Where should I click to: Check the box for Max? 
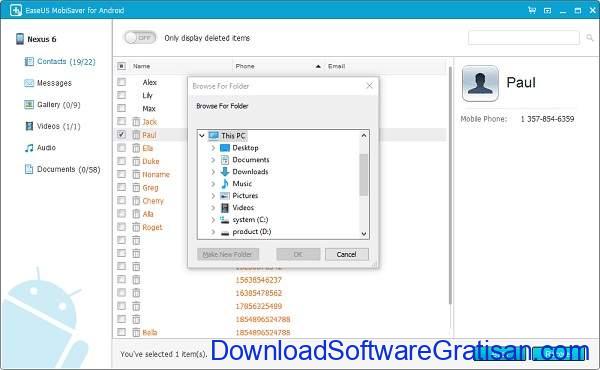[121, 108]
